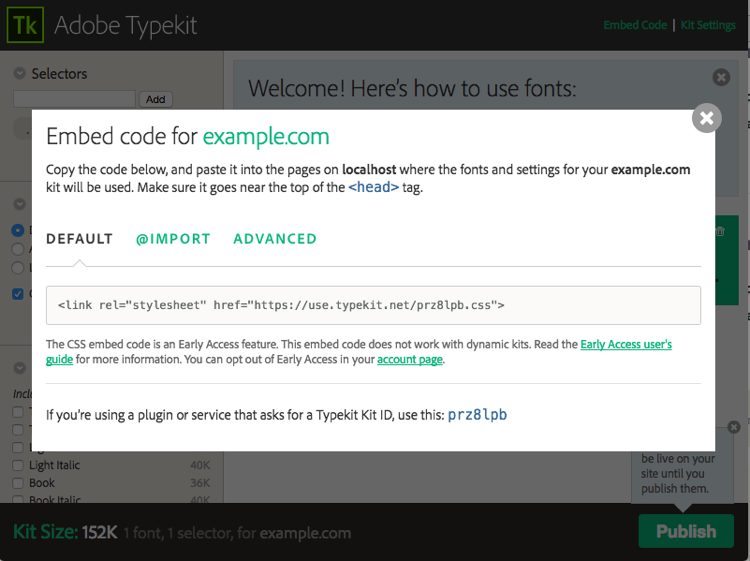Close the Embed code dialog

click(706, 118)
